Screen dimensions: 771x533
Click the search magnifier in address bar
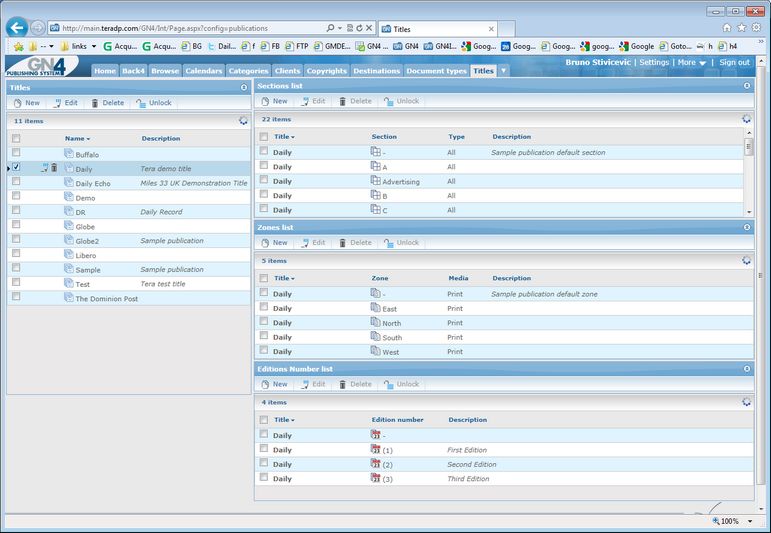[330, 28]
